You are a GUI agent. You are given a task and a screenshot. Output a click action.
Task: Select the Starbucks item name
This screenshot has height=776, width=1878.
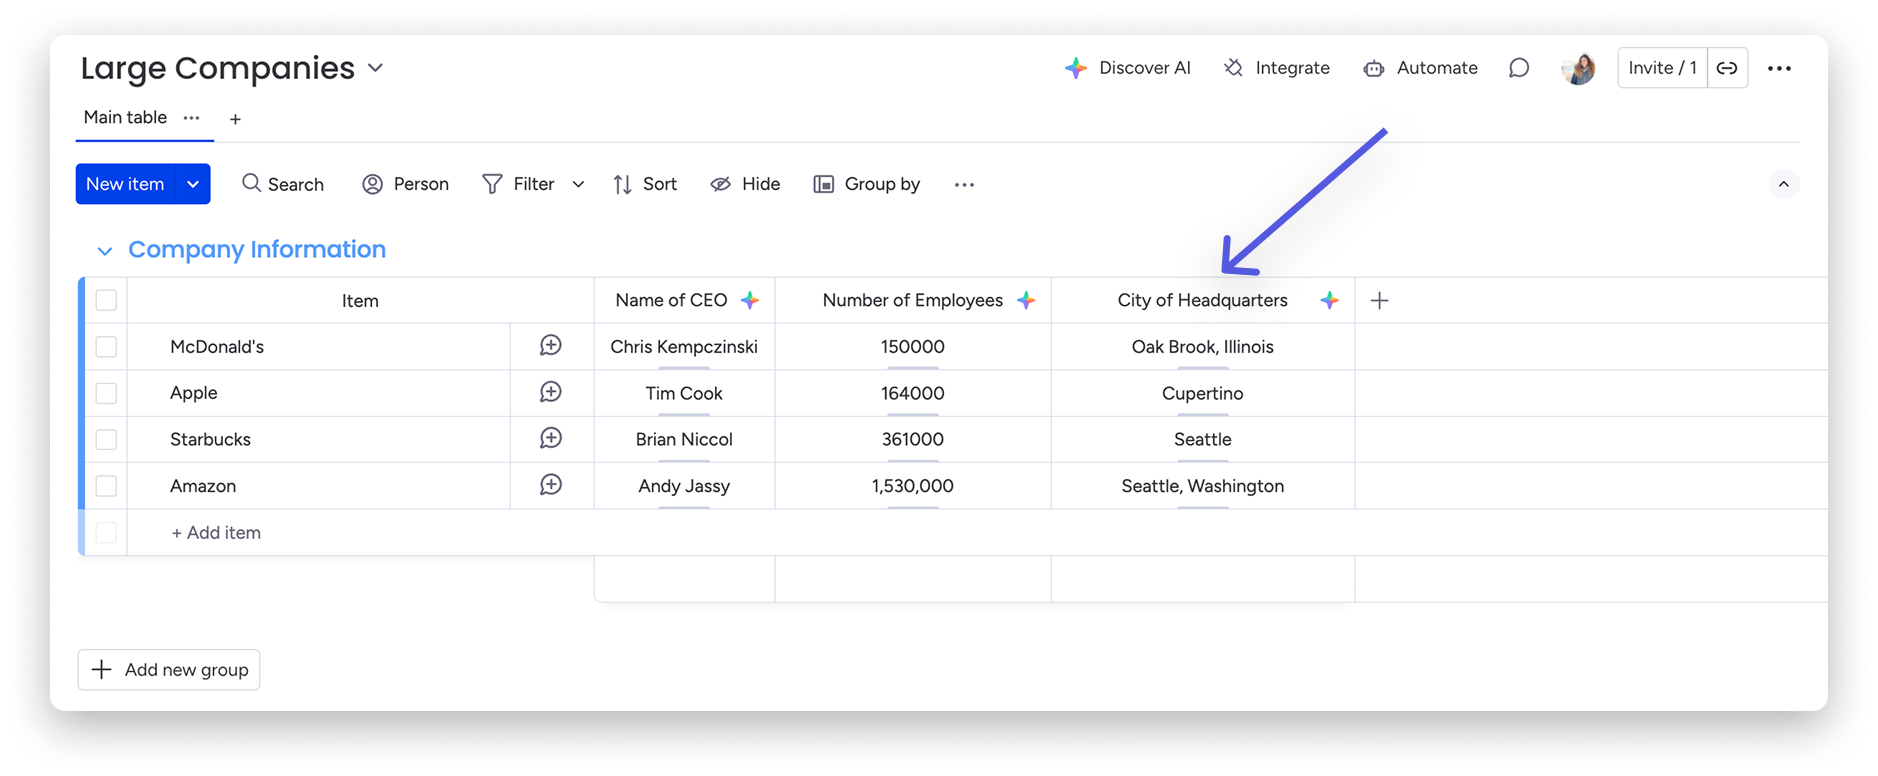pos(210,439)
